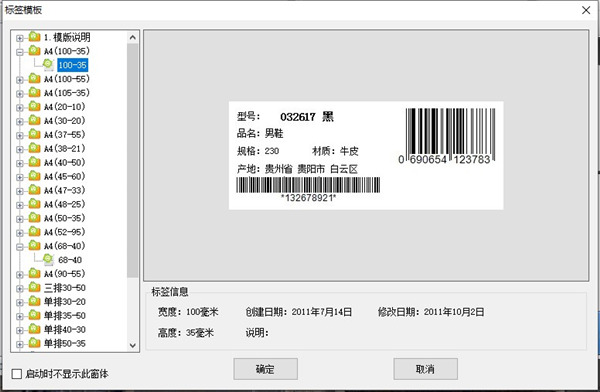Click the template icon beside 100-35

click(x=48, y=64)
